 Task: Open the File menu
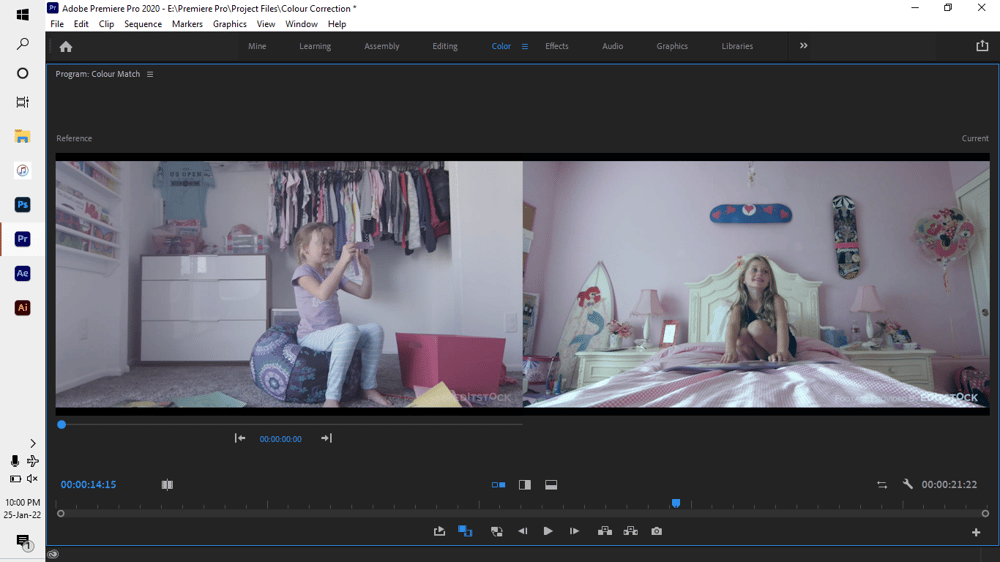57,24
